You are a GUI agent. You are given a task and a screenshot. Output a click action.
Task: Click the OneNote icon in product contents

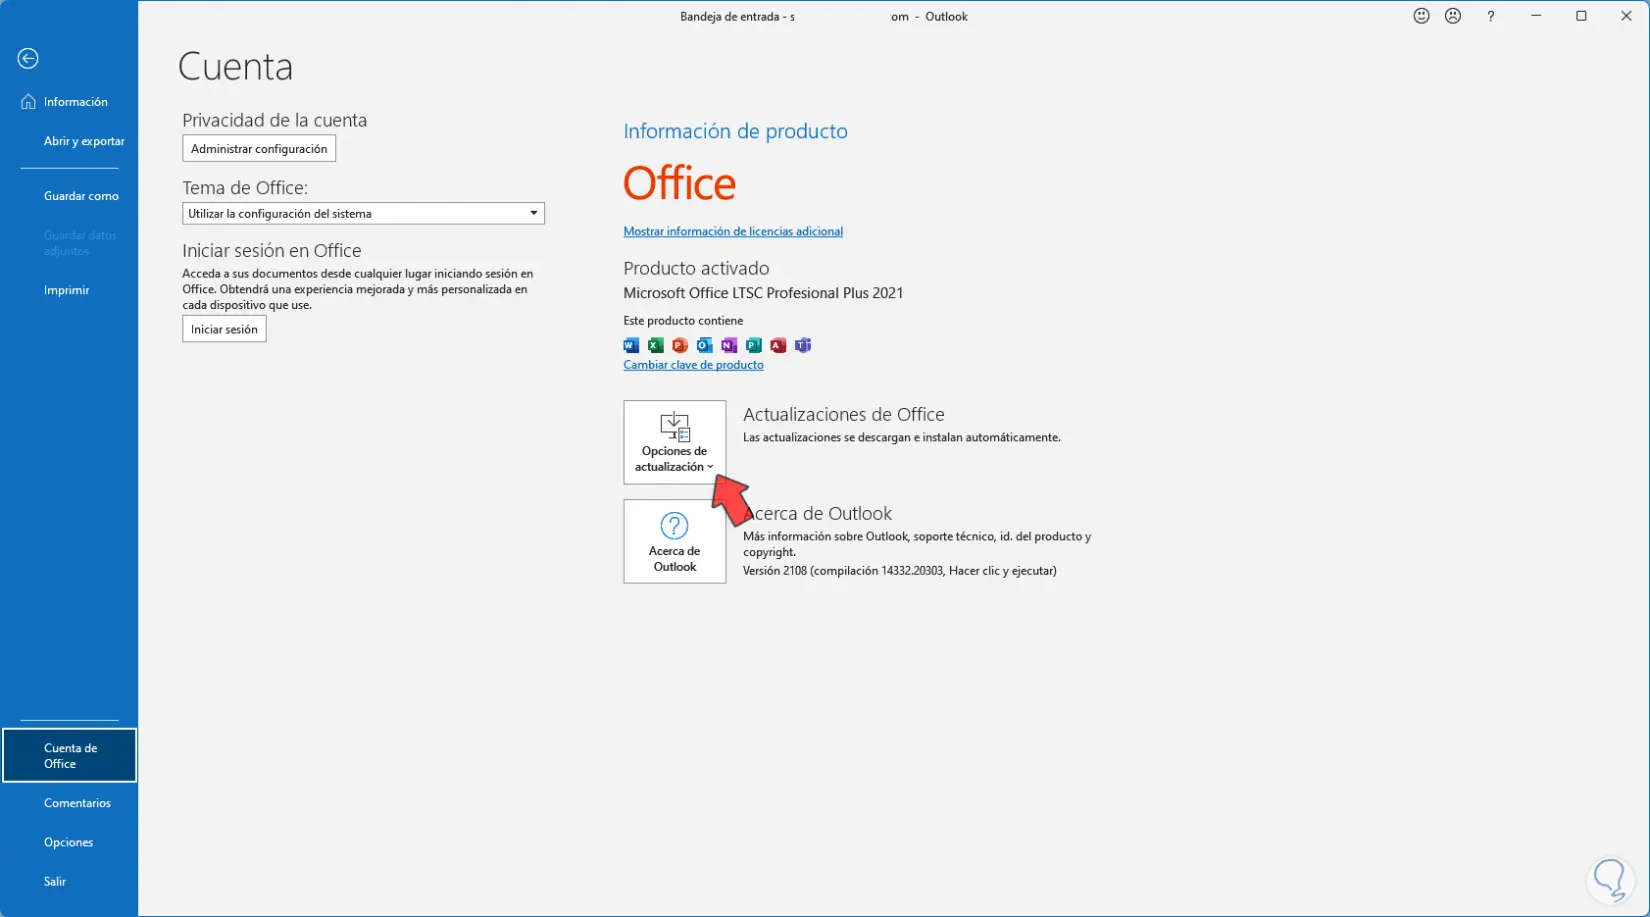click(729, 345)
